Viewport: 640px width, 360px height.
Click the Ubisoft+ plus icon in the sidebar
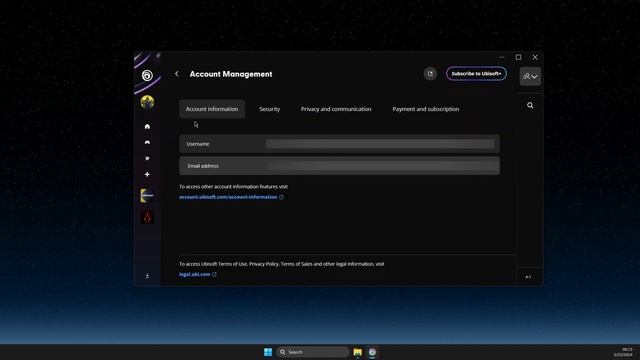pyautogui.click(x=147, y=174)
